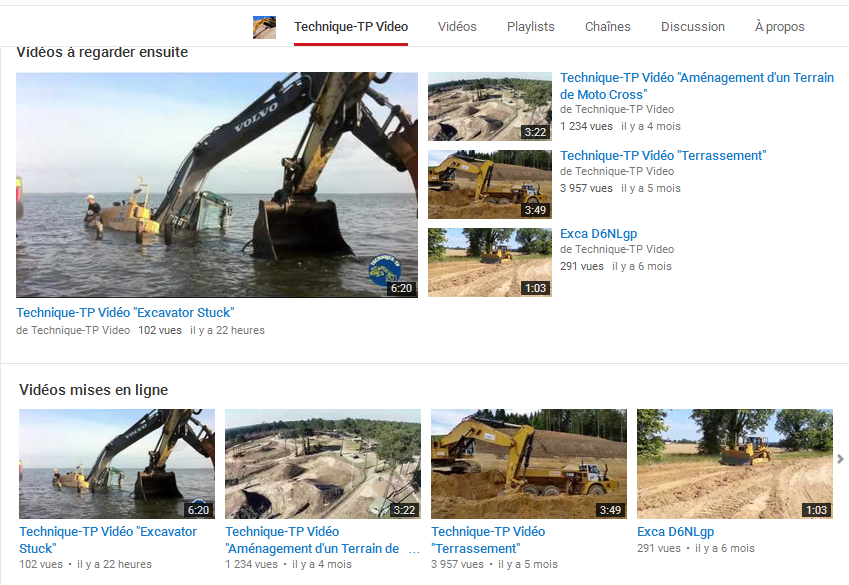
Task: Open 'Terrassement' title in uploaded videos row
Action: (x=488, y=540)
